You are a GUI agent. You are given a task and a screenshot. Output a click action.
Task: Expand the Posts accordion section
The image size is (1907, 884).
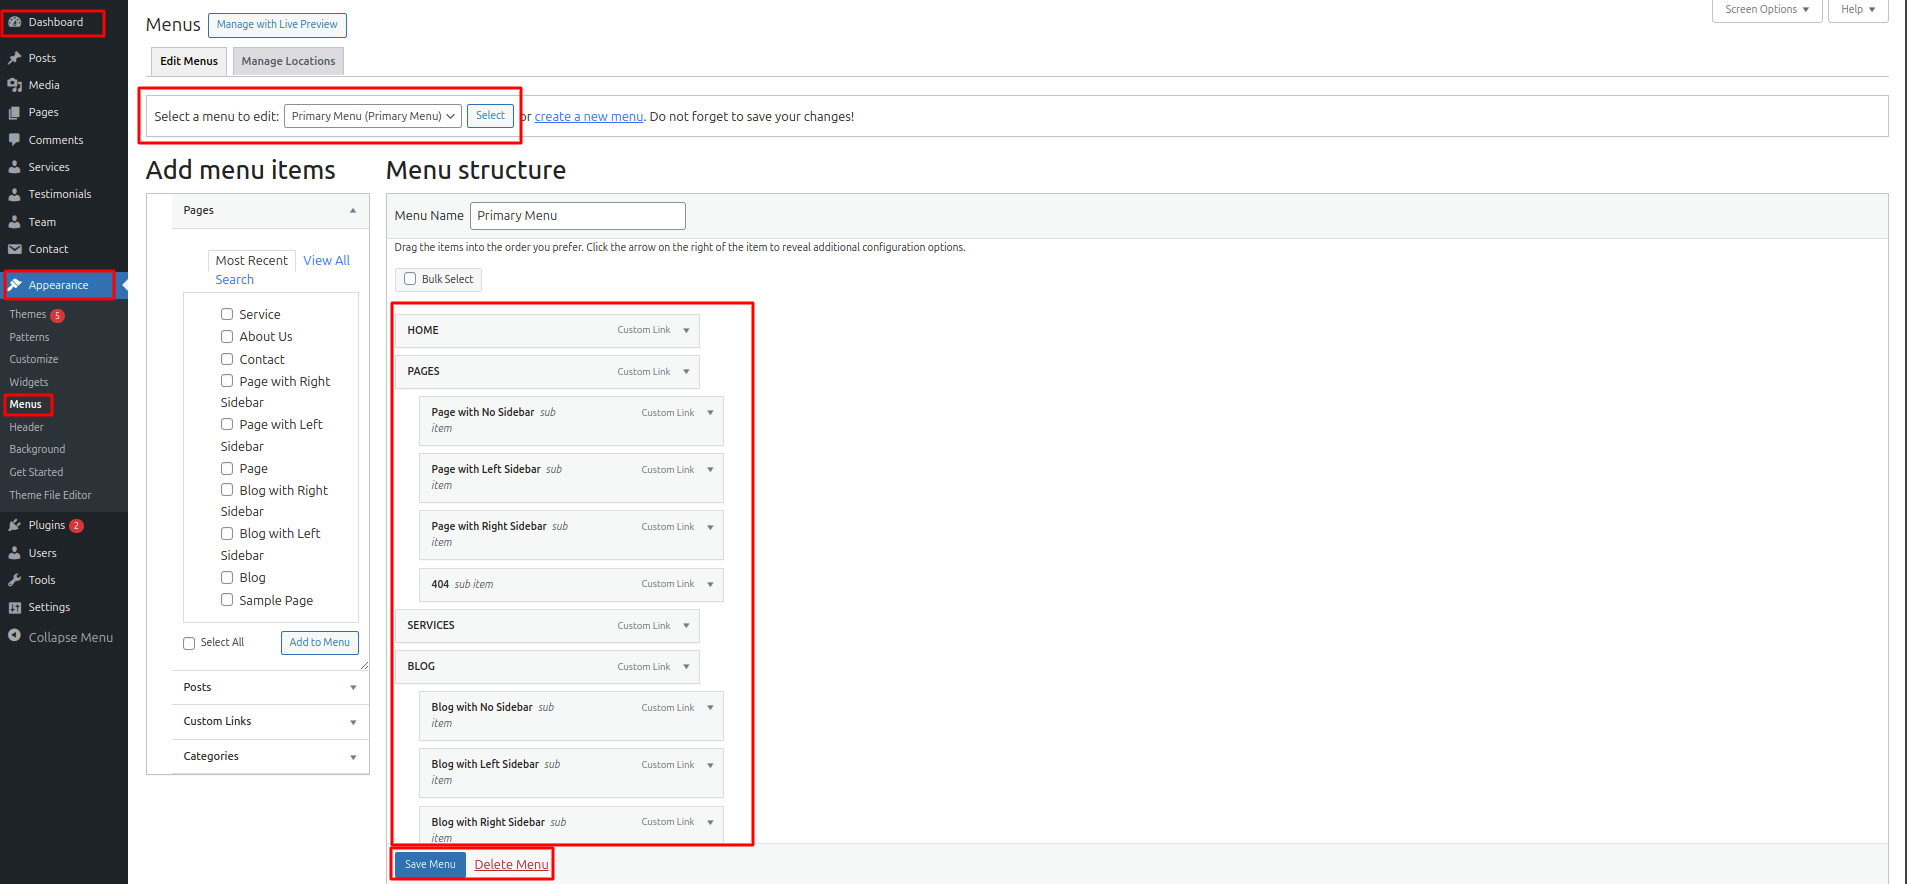click(x=270, y=687)
